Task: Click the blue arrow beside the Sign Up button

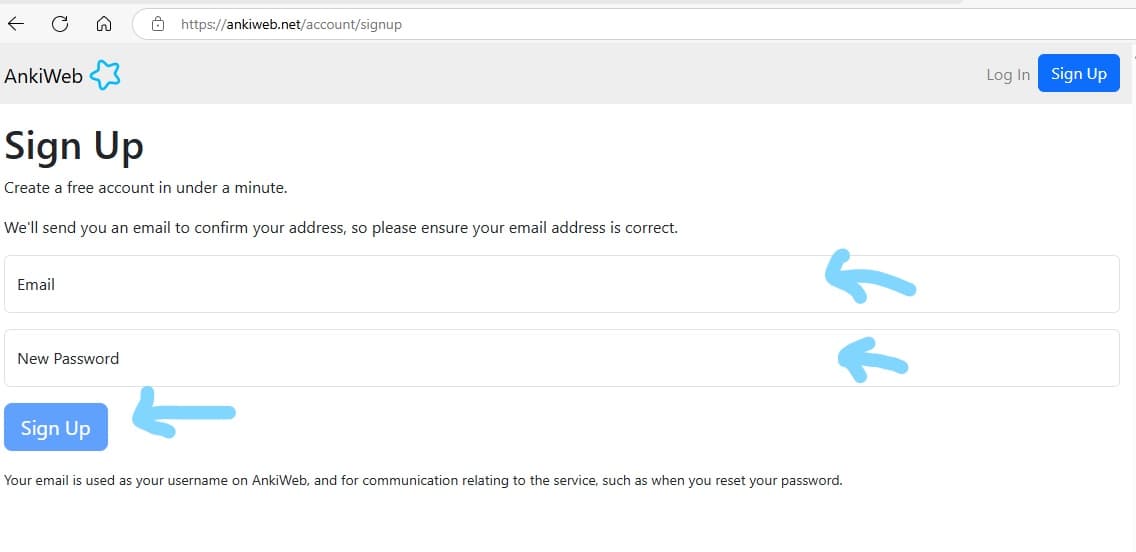Action: (184, 413)
